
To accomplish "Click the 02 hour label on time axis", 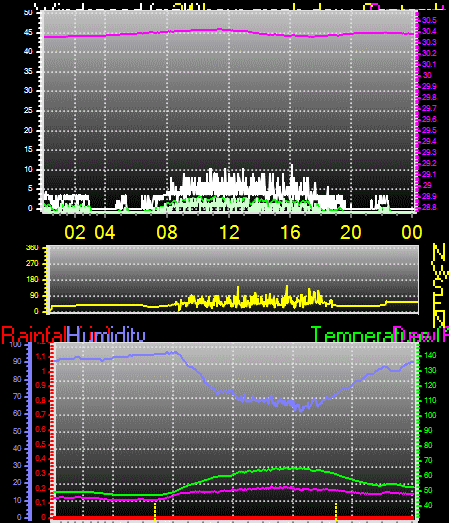I will point(75,232).
